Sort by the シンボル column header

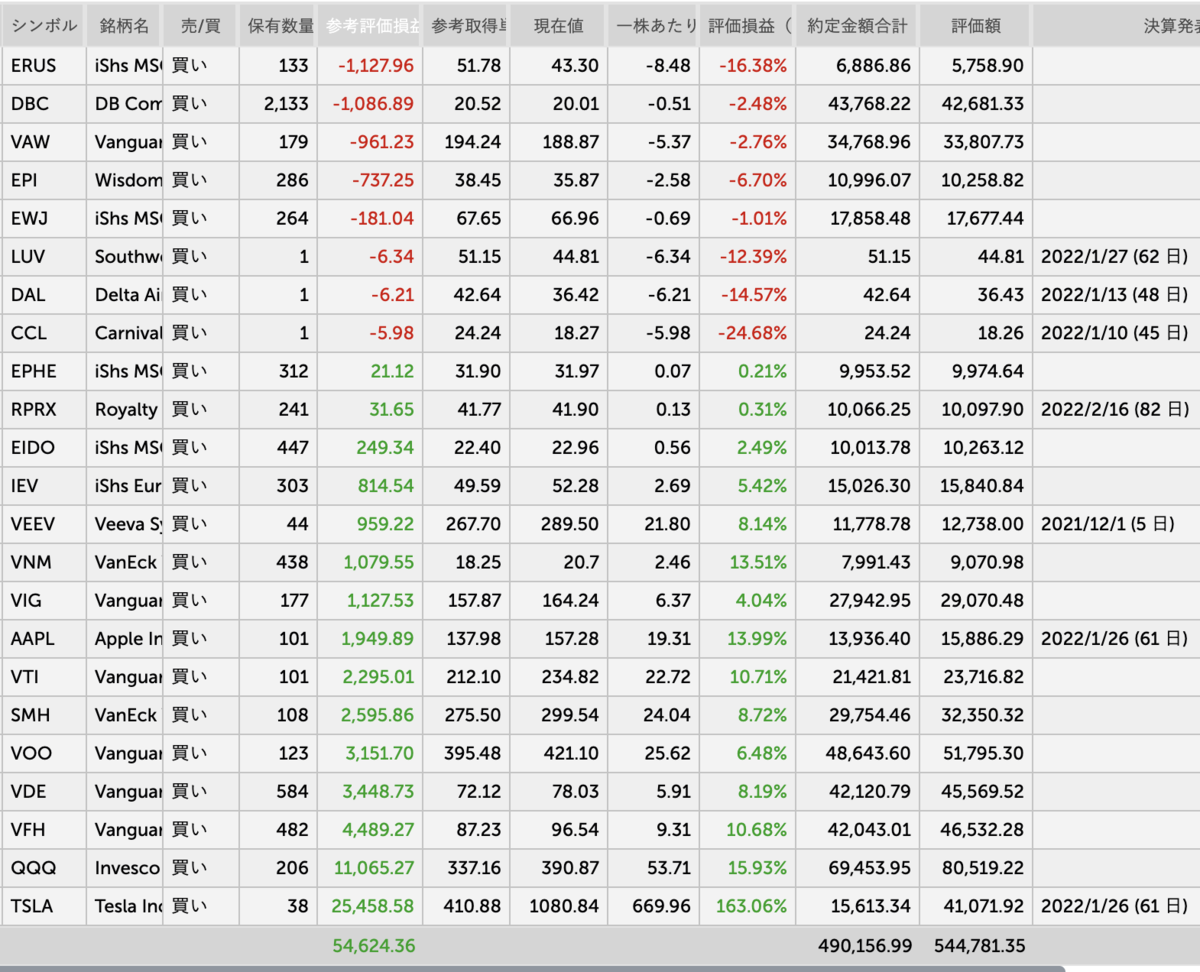[43, 26]
